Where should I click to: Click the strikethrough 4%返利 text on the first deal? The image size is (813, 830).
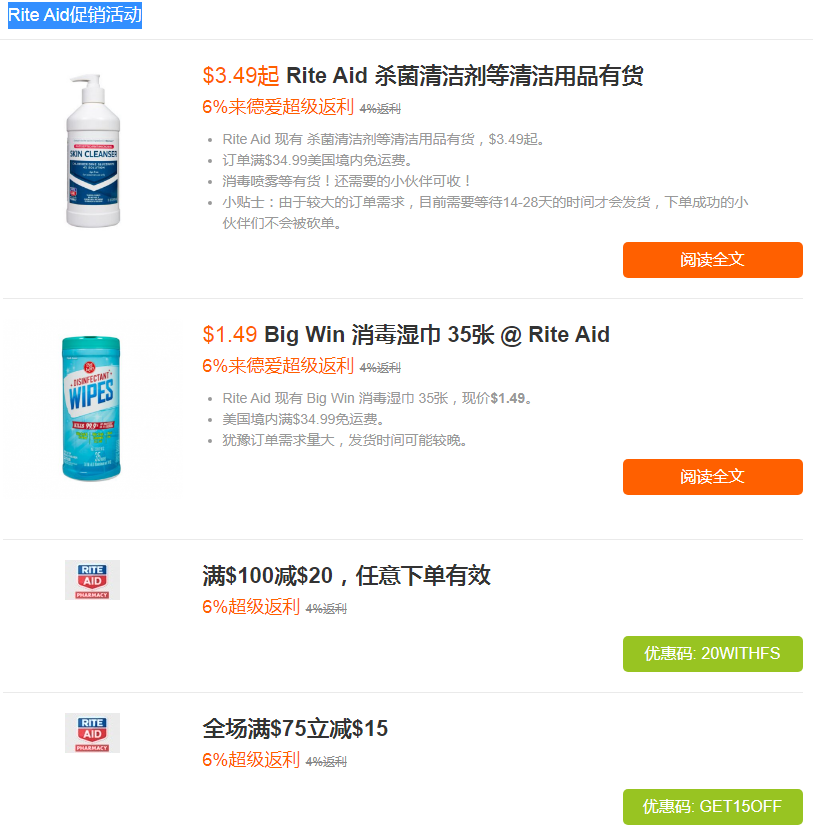381,105
